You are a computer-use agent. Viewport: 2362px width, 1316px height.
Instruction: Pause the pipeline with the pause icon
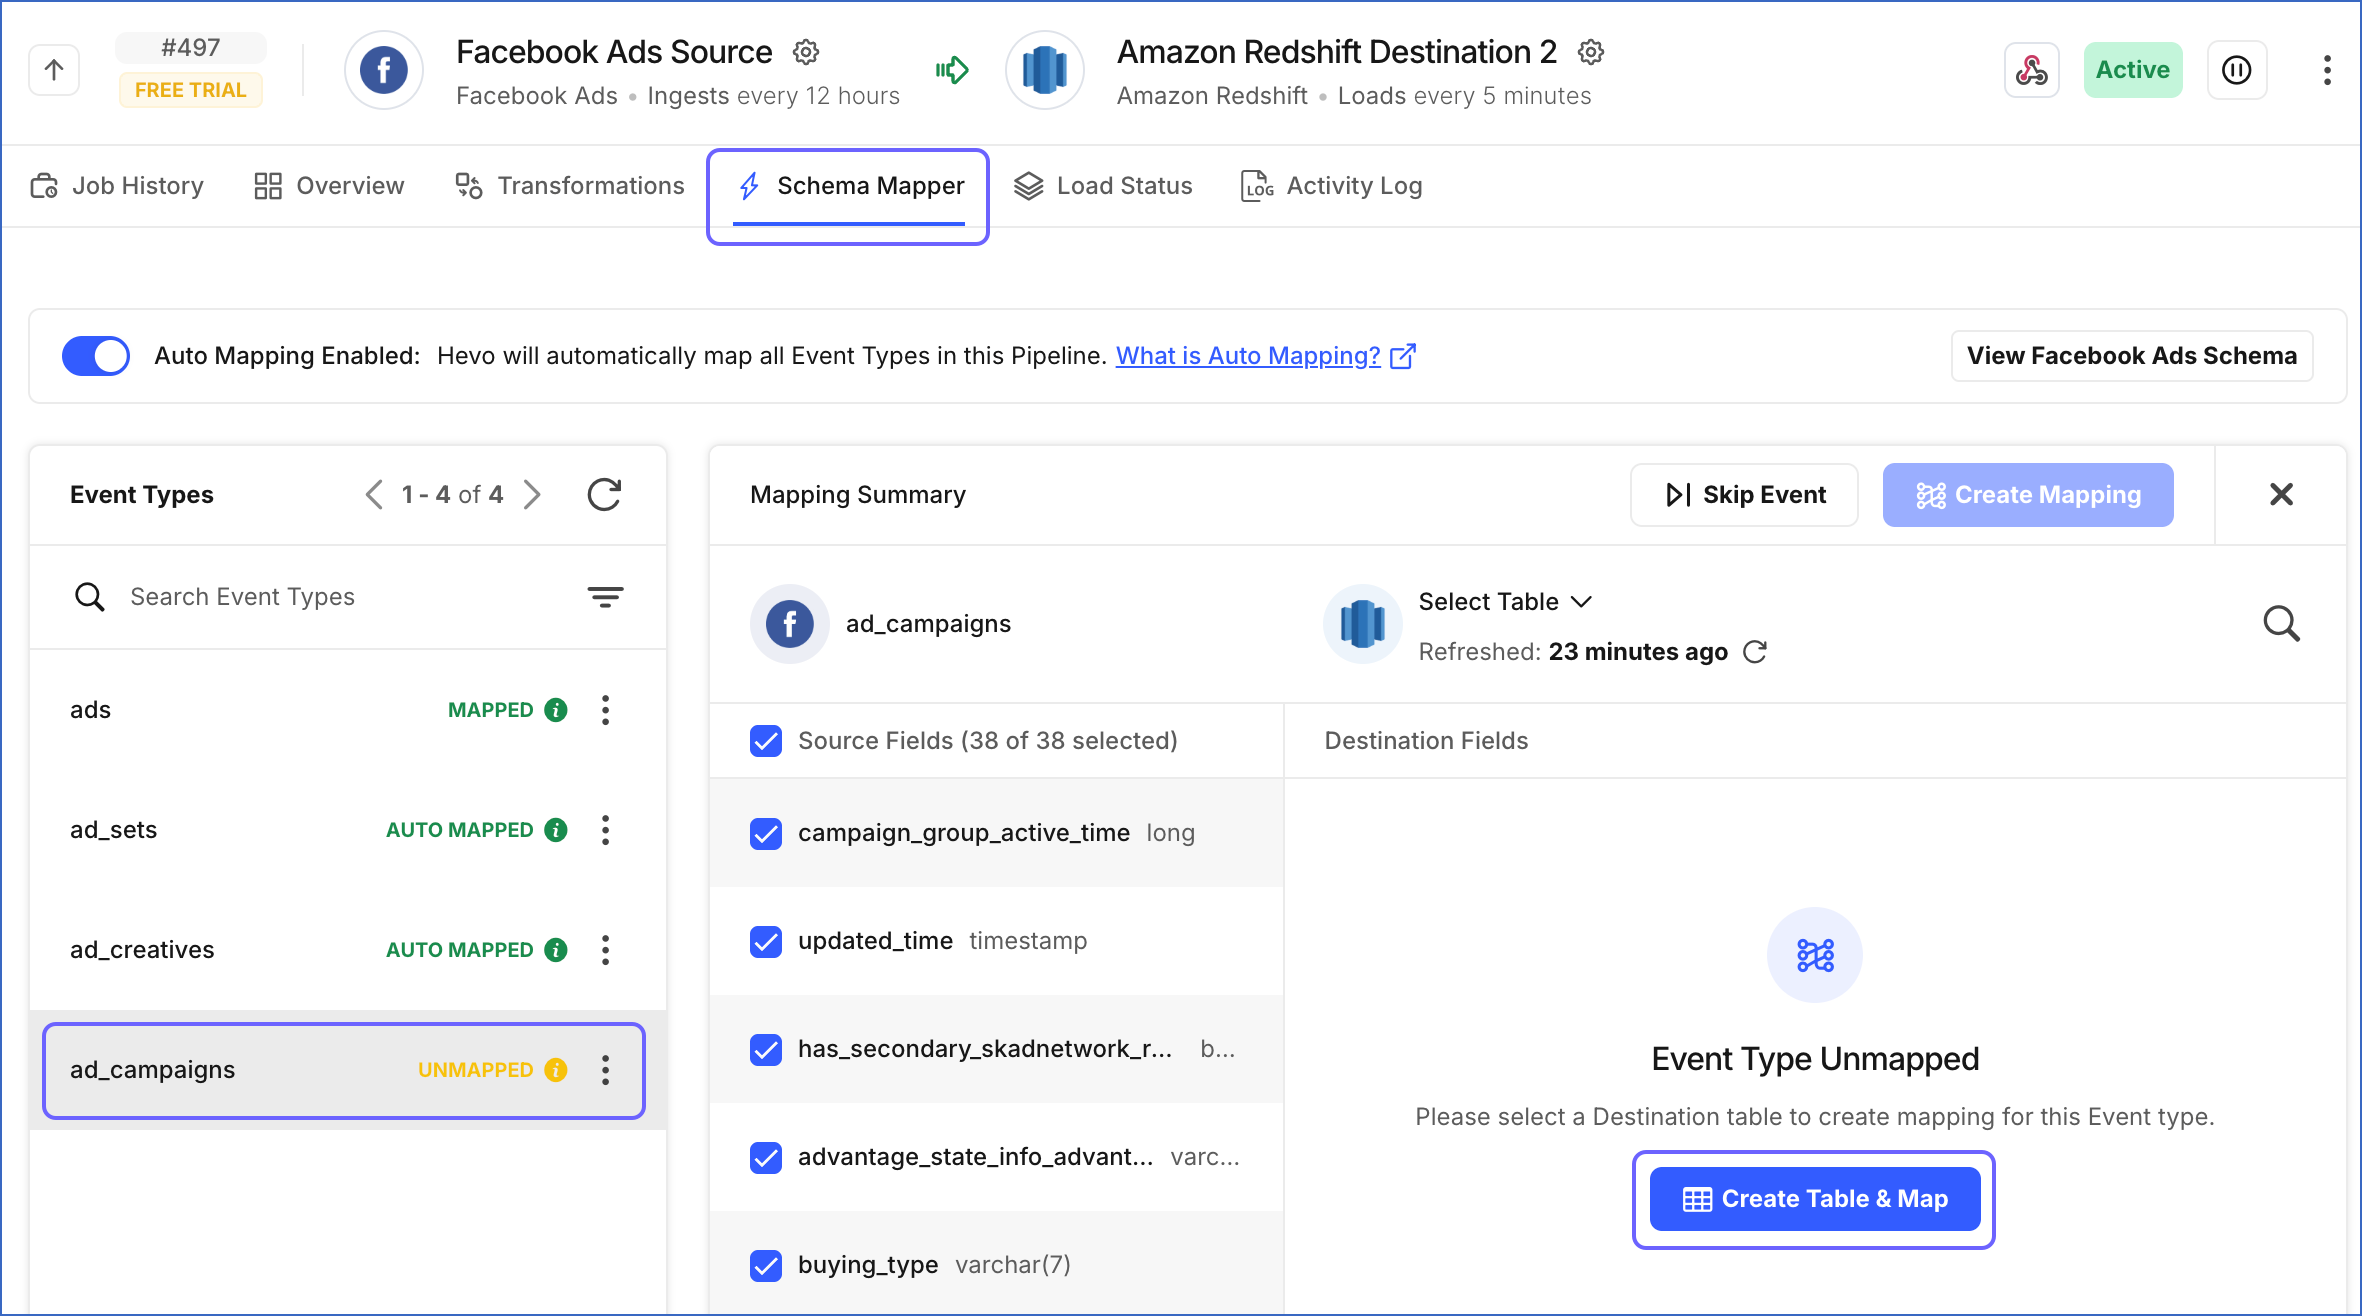2237,70
